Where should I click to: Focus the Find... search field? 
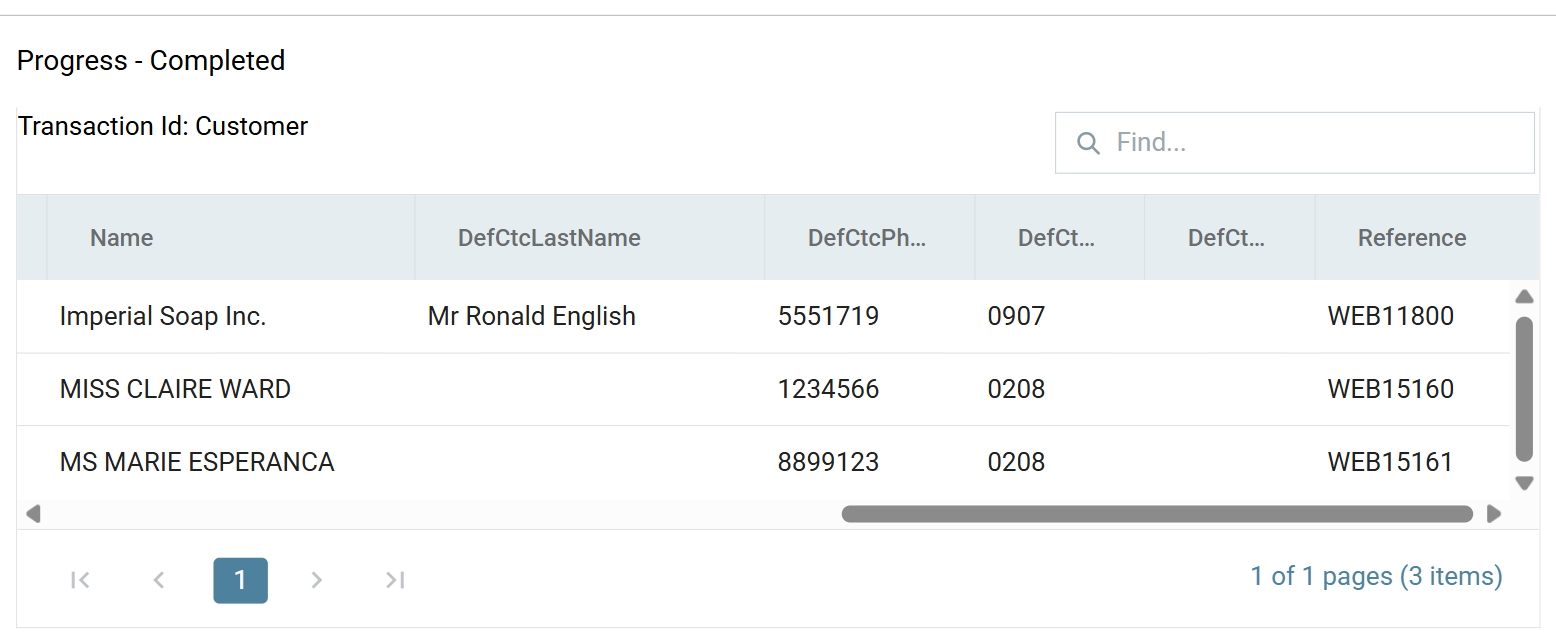(1295, 143)
